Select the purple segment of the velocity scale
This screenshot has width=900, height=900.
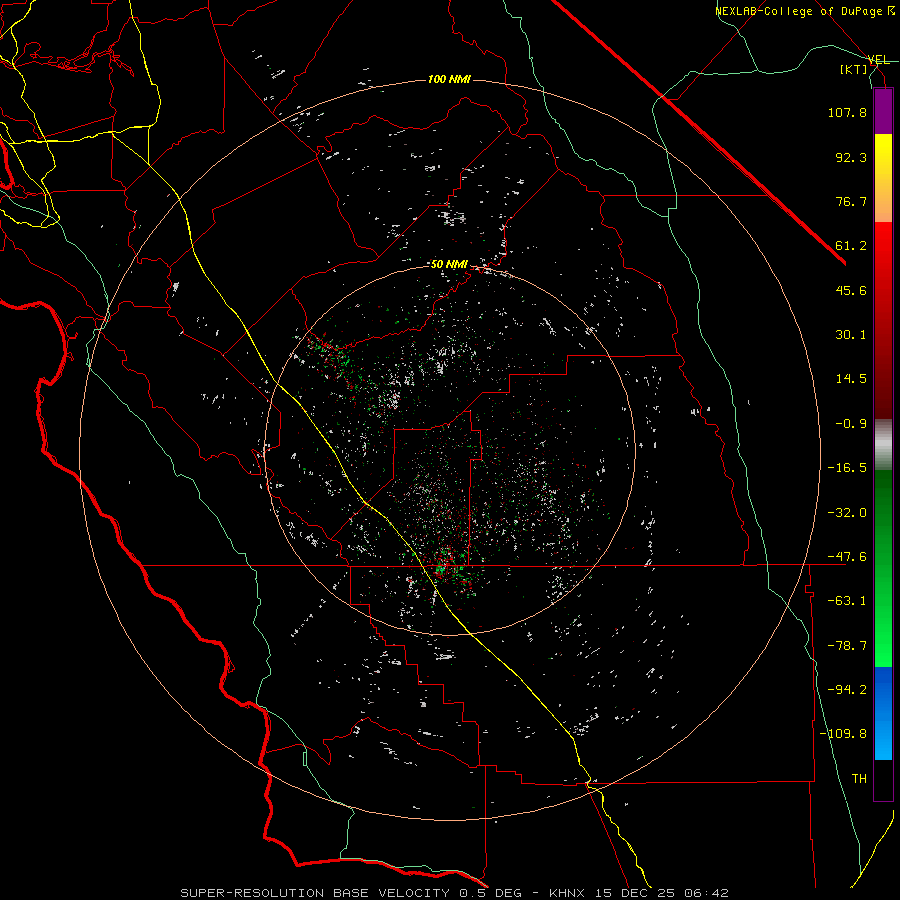[883, 111]
